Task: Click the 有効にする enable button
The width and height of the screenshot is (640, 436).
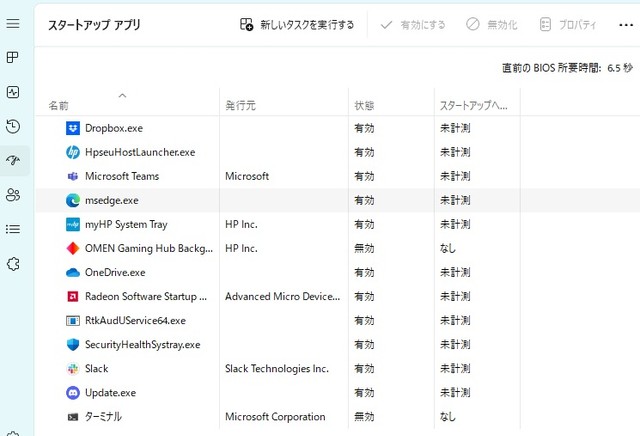Action: tap(413, 25)
